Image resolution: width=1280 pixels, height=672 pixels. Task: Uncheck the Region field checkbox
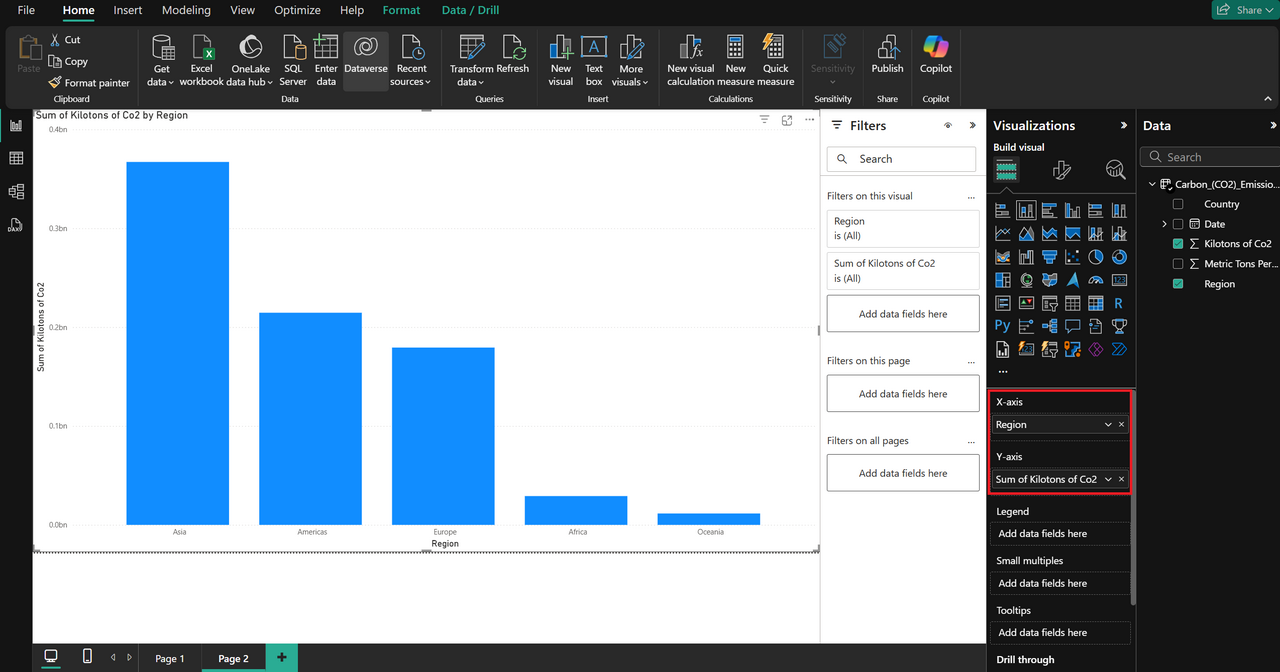[x=1178, y=284]
